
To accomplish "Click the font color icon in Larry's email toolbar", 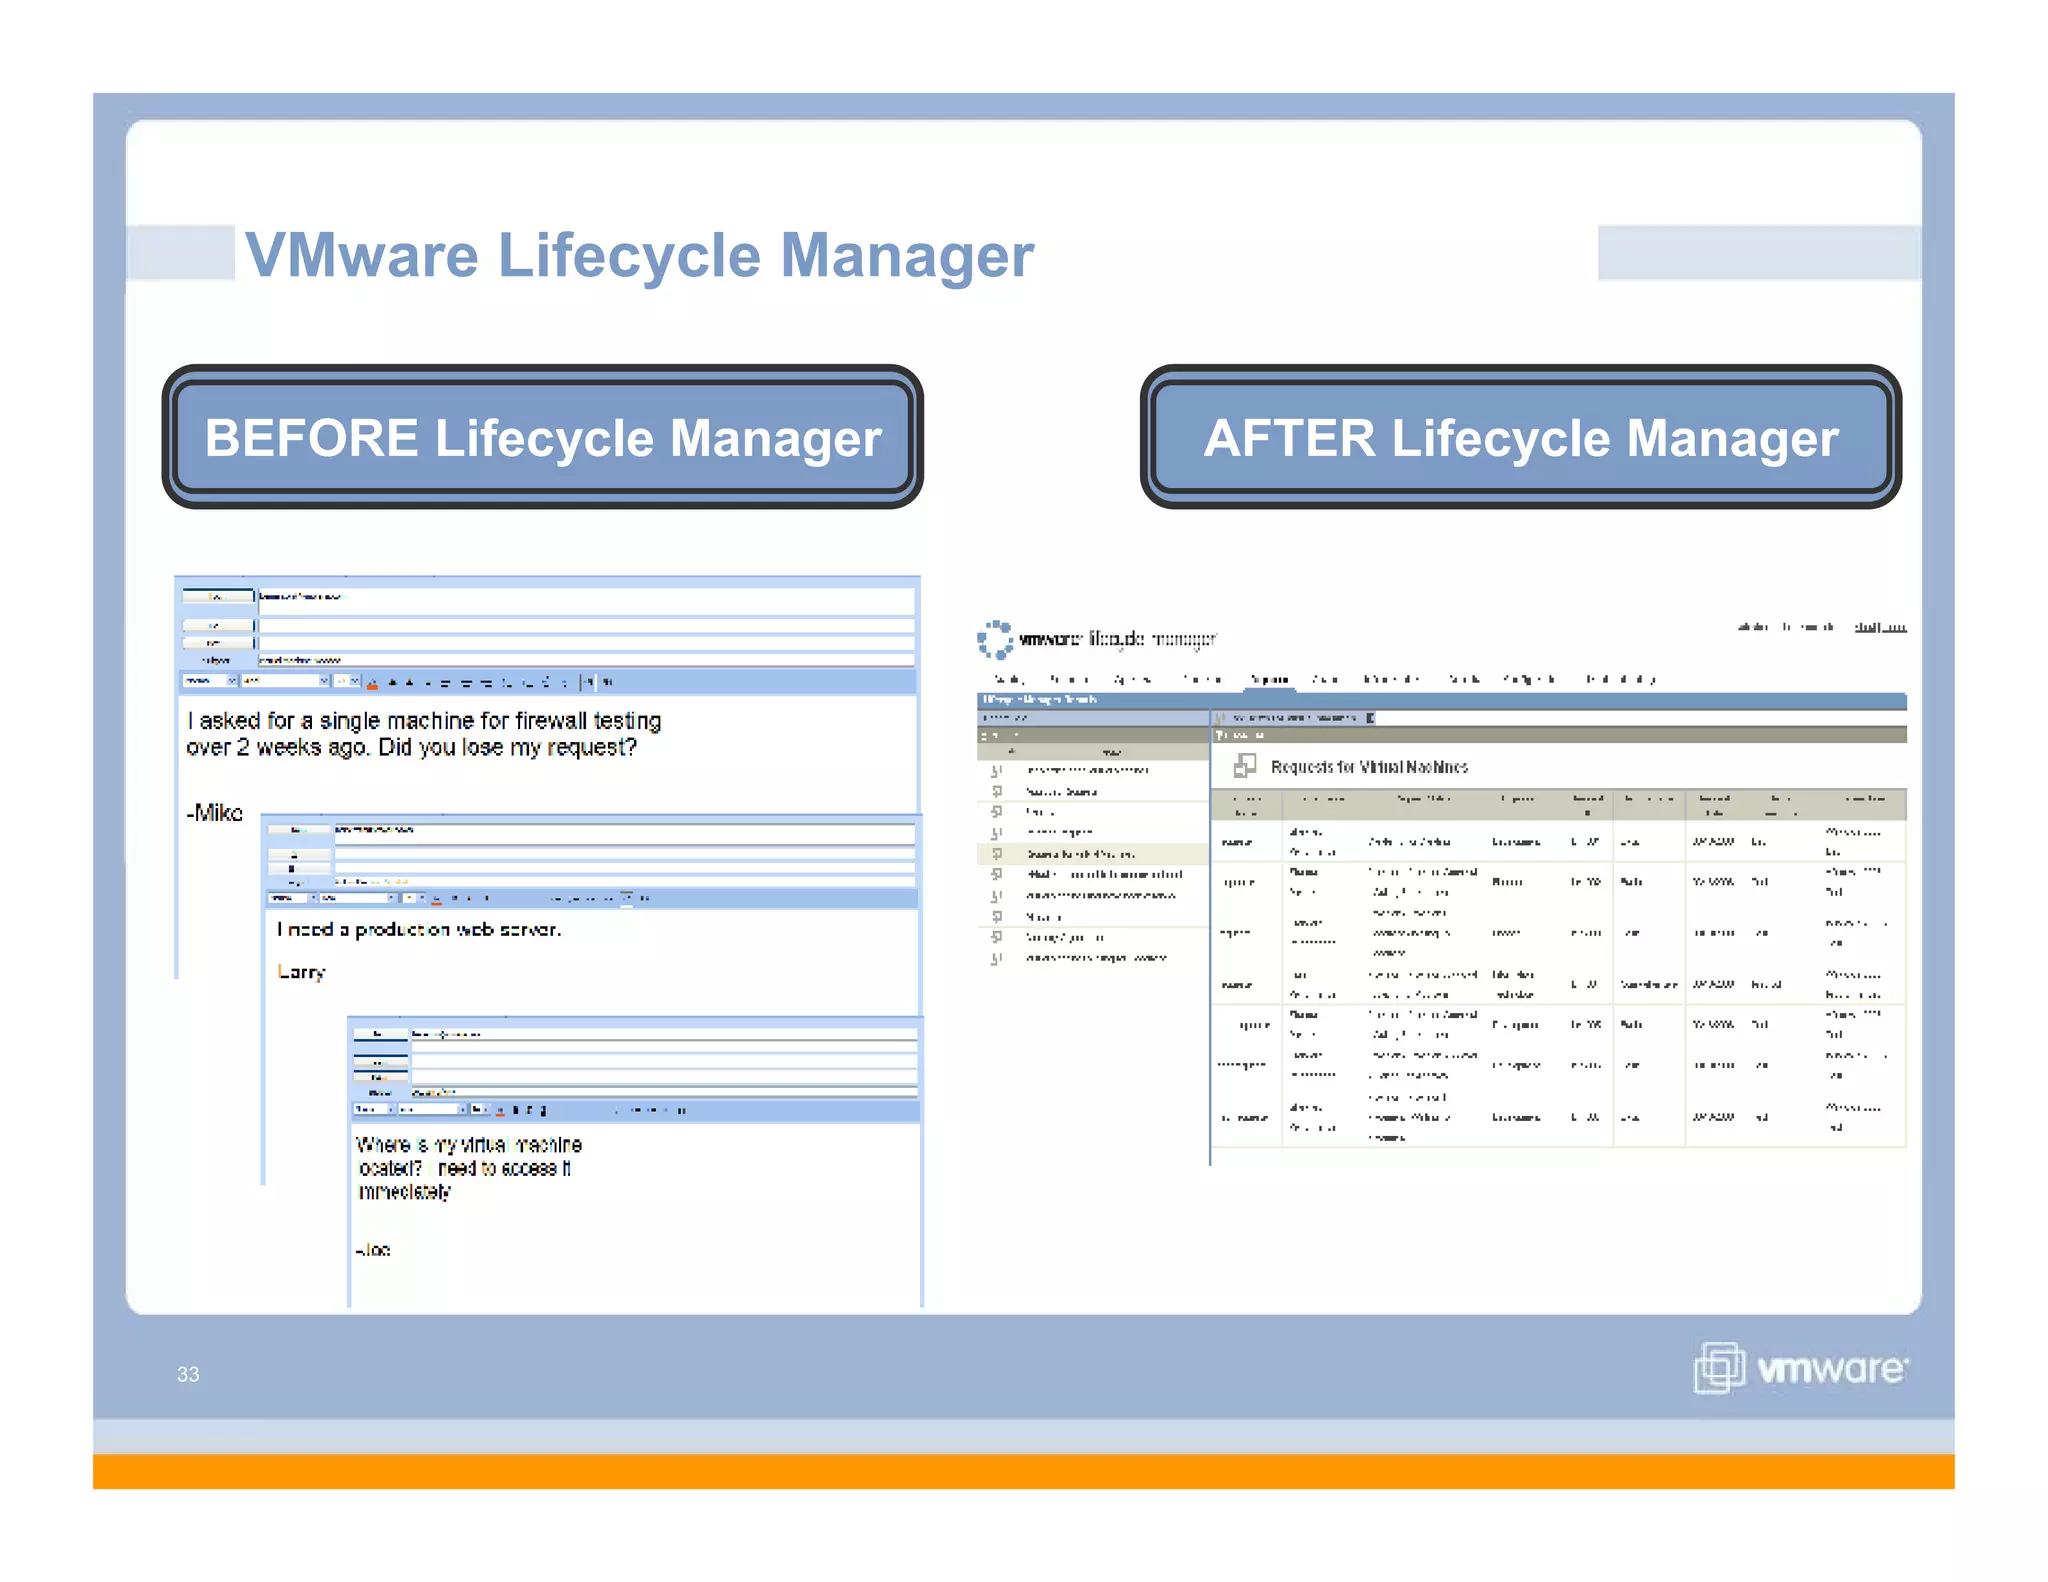I will (x=436, y=899).
